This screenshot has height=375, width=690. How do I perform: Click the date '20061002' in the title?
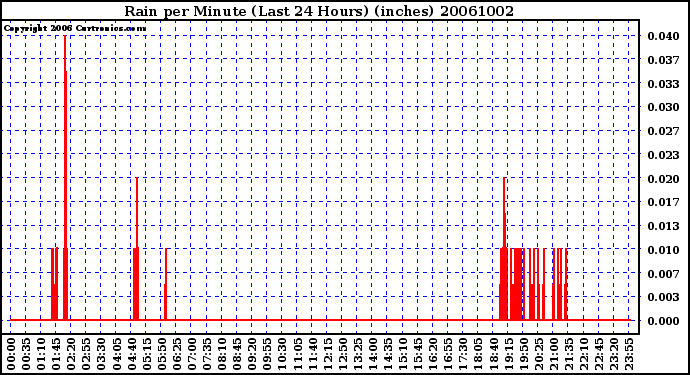477,11
